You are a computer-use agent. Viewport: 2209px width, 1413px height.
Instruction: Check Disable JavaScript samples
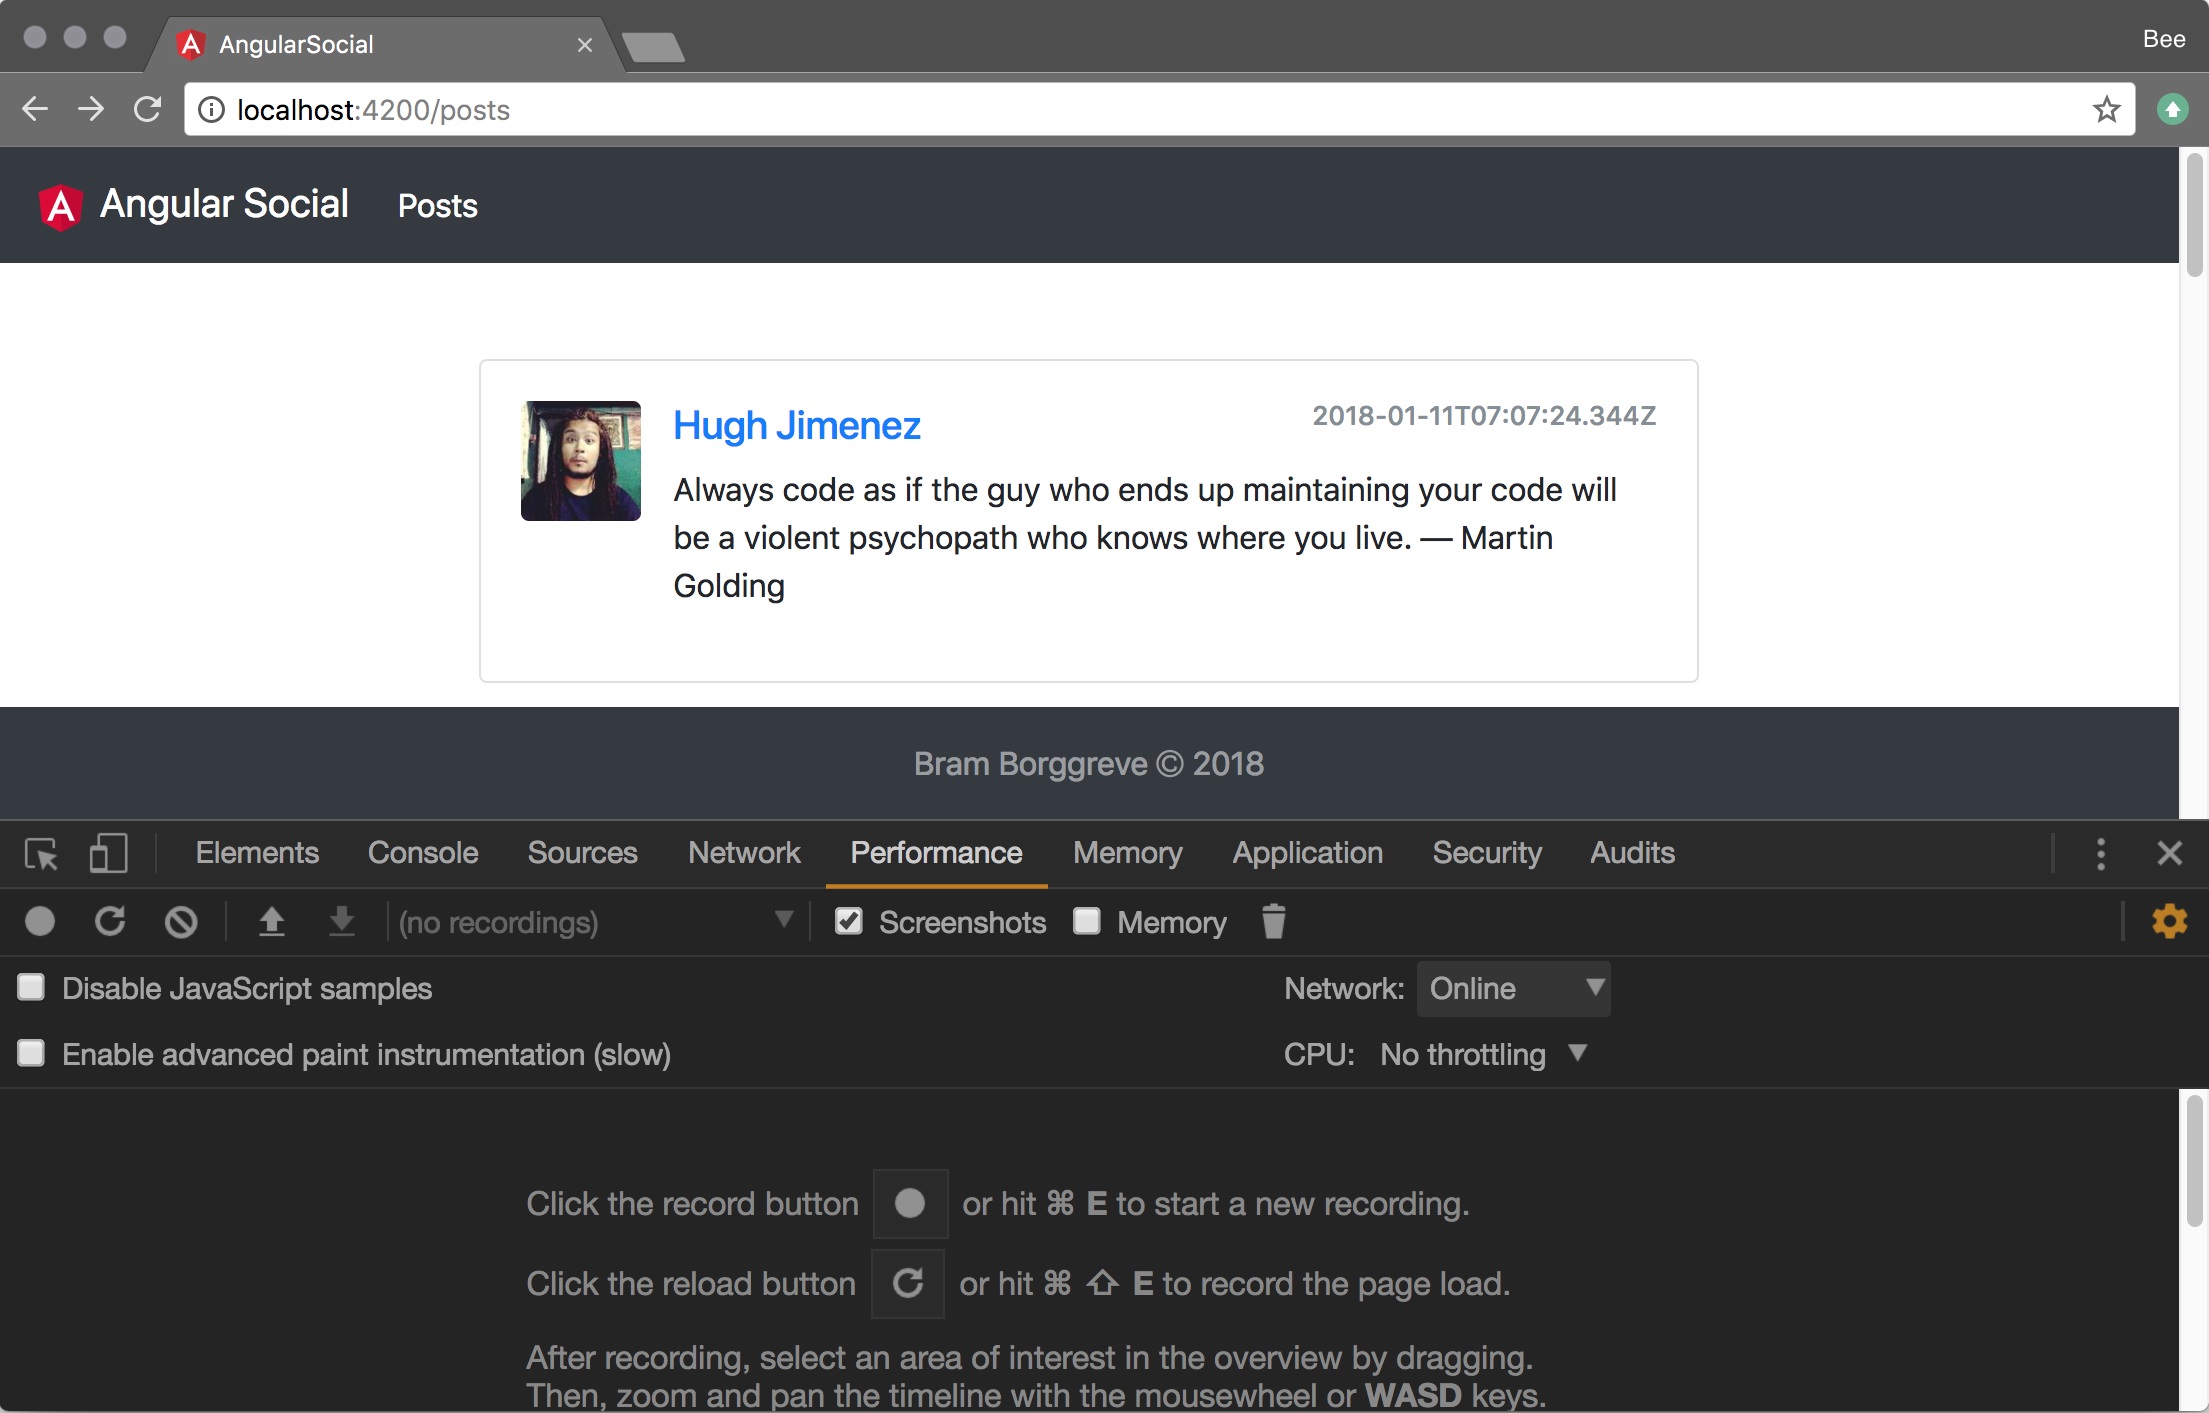pyautogui.click(x=31, y=988)
